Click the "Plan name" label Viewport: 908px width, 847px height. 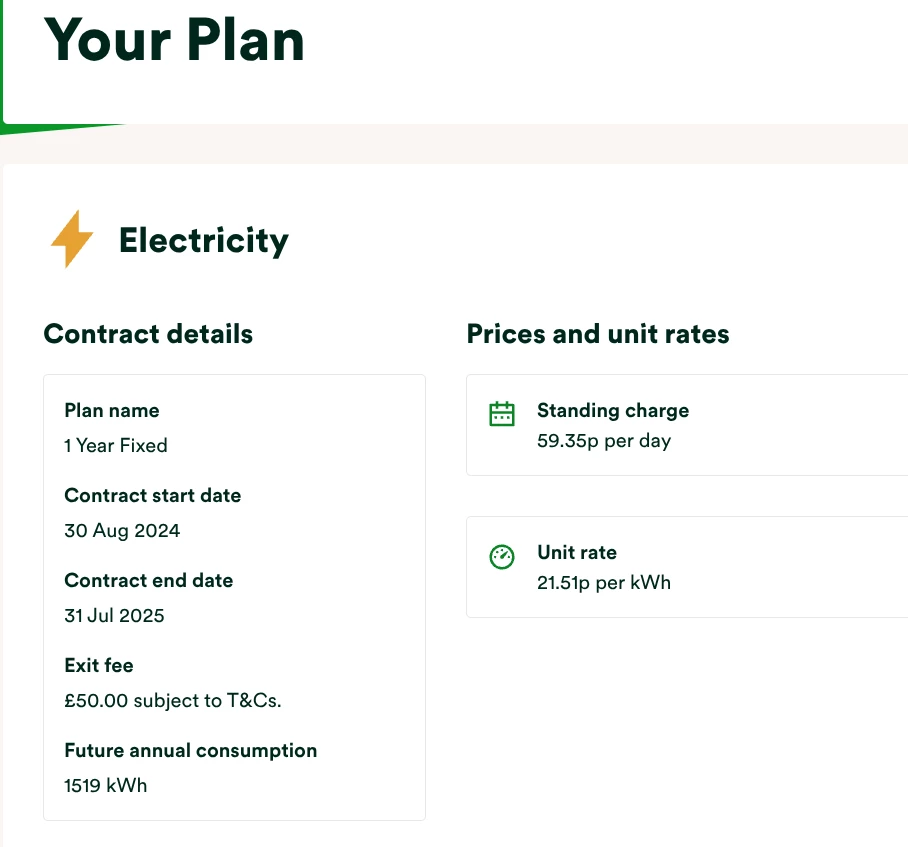click(x=111, y=410)
